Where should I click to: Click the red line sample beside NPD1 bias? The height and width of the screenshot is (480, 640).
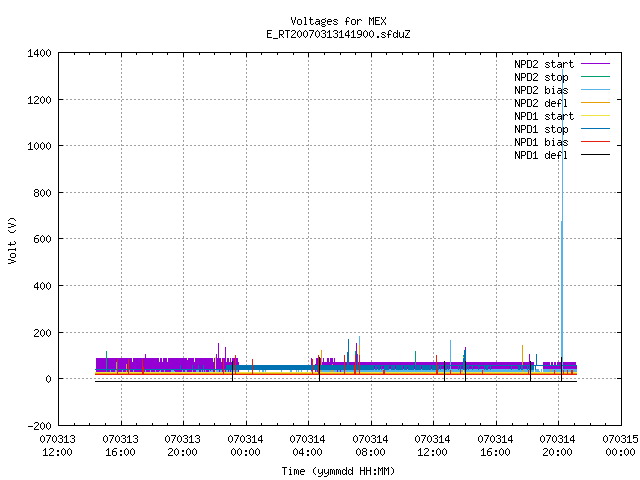tap(596, 142)
